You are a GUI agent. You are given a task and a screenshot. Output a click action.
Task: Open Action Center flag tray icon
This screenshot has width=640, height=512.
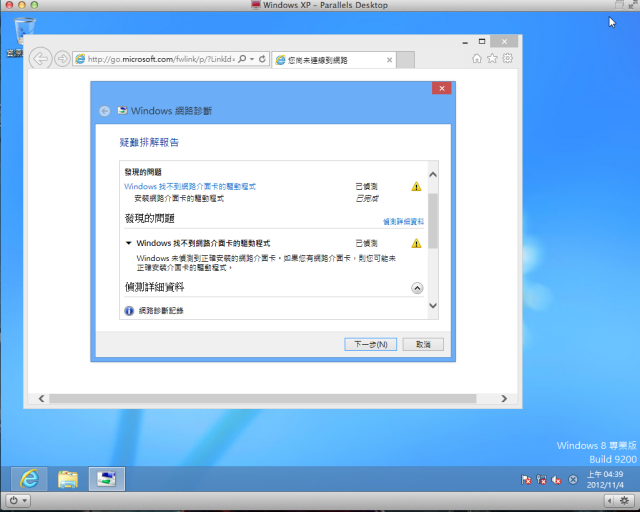pyautogui.click(x=526, y=480)
